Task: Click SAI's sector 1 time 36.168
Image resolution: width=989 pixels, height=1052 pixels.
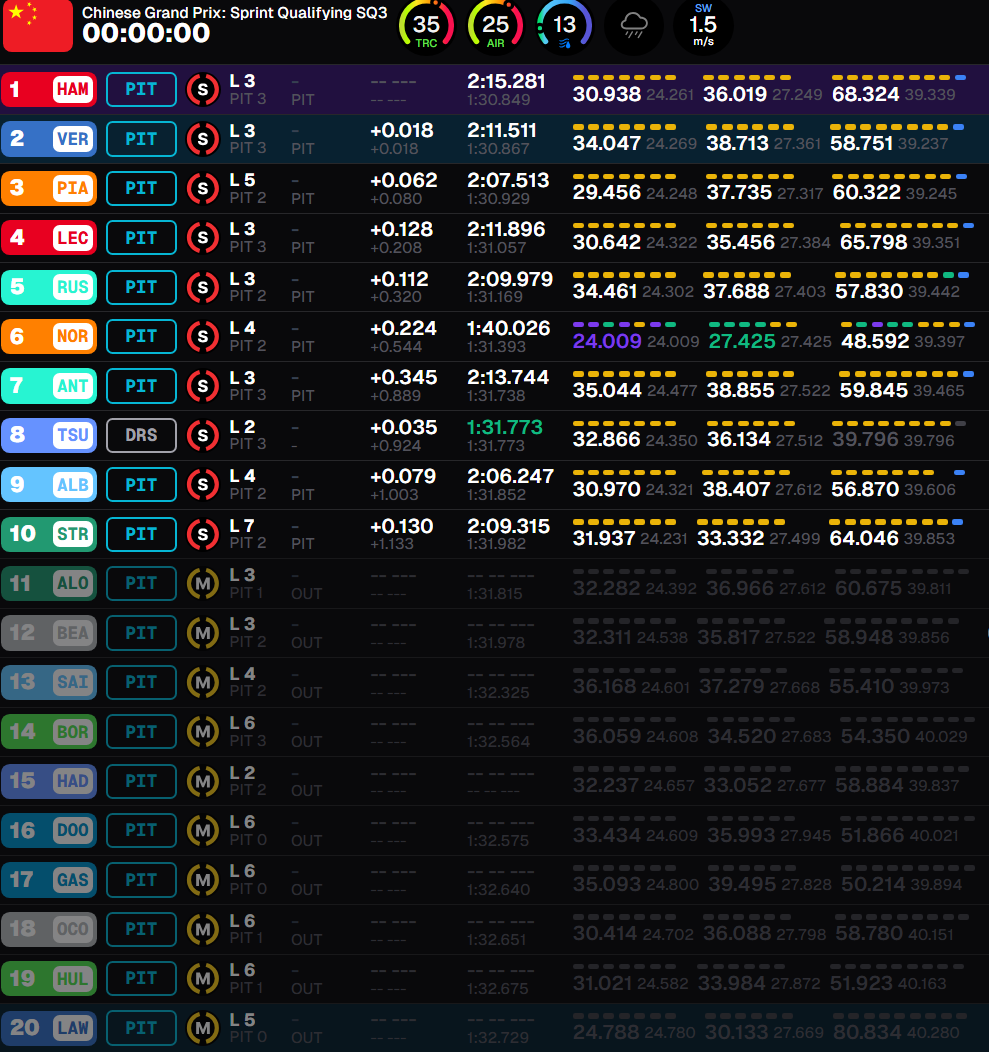Action: click(604, 687)
